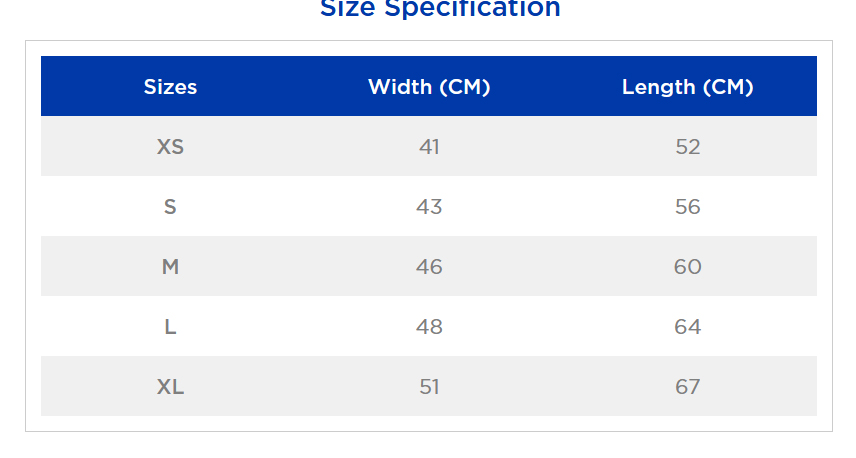The width and height of the screenshot is (856, 458).
Task: Click the blue table header row
Action: [x=429, y=86]
